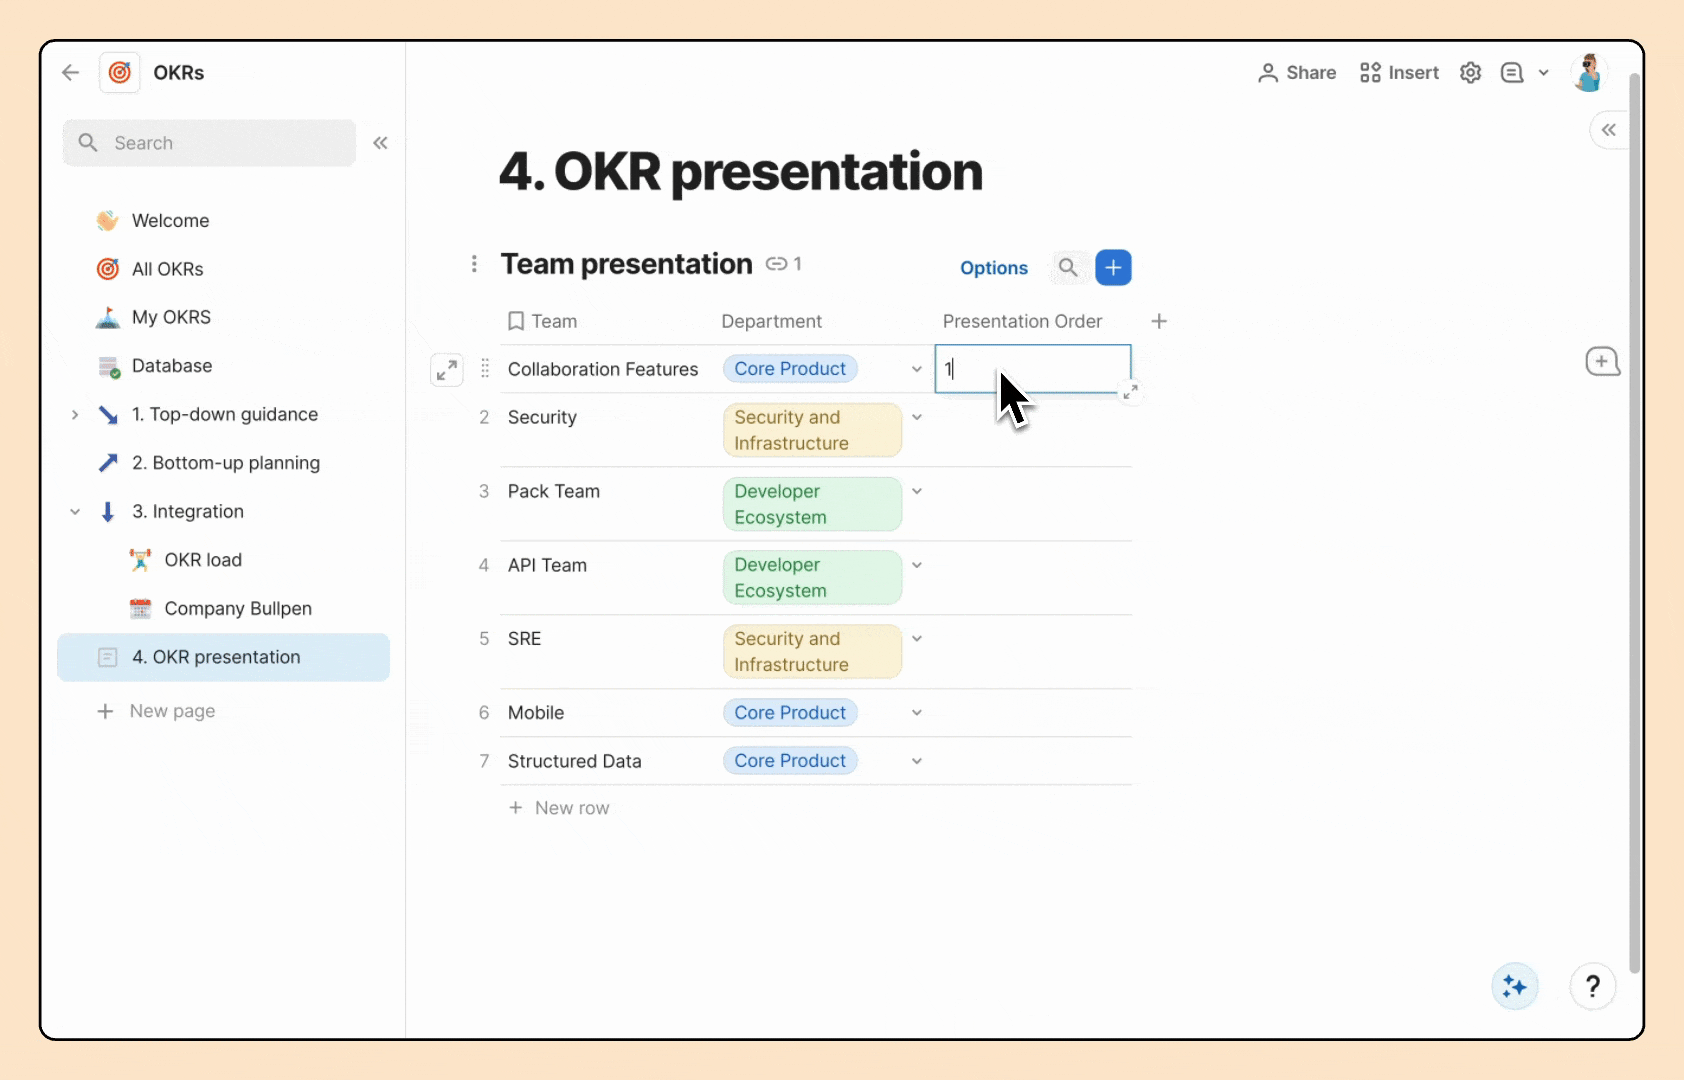Screen dimensions: 1684x1080
Task: Select Security and Infrastructure tag in SRE row
Action: 812,652
